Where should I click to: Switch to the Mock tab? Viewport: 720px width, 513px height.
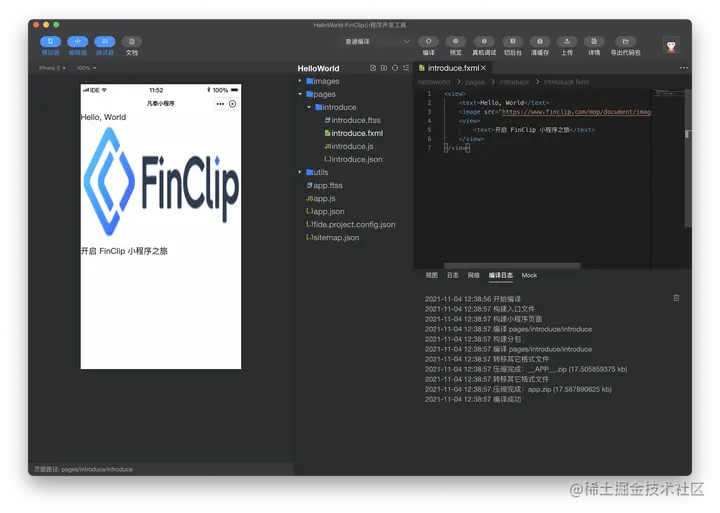click(x=529, y=275)
